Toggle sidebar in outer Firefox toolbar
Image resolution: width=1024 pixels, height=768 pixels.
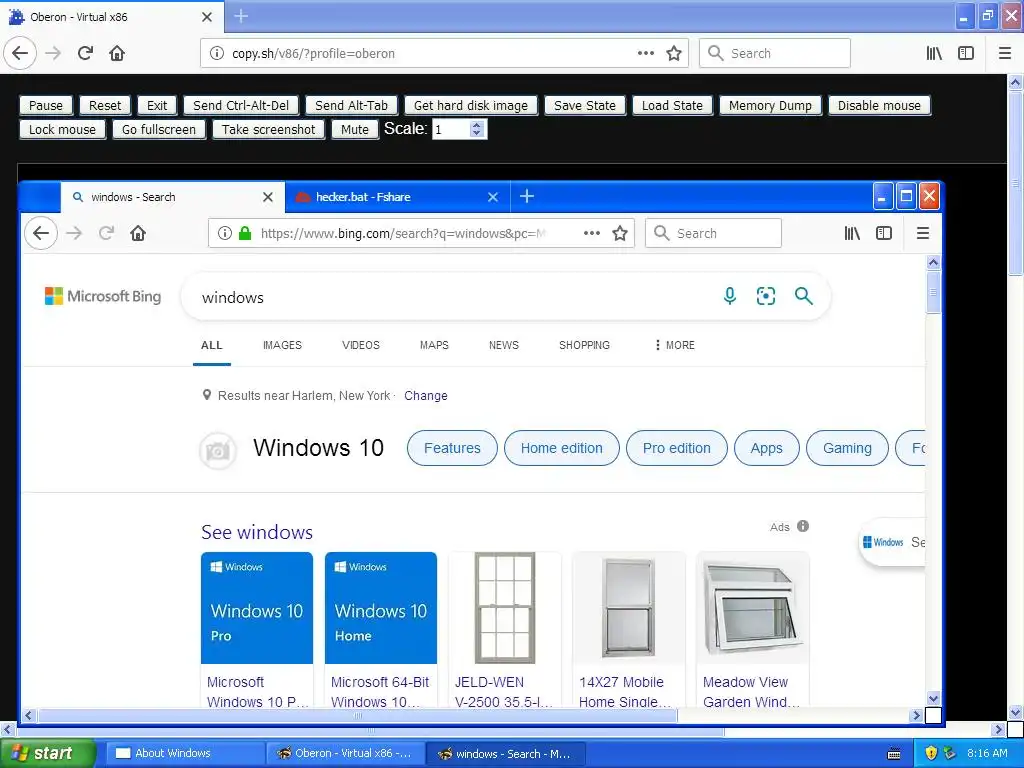click(x=966, y=53)
